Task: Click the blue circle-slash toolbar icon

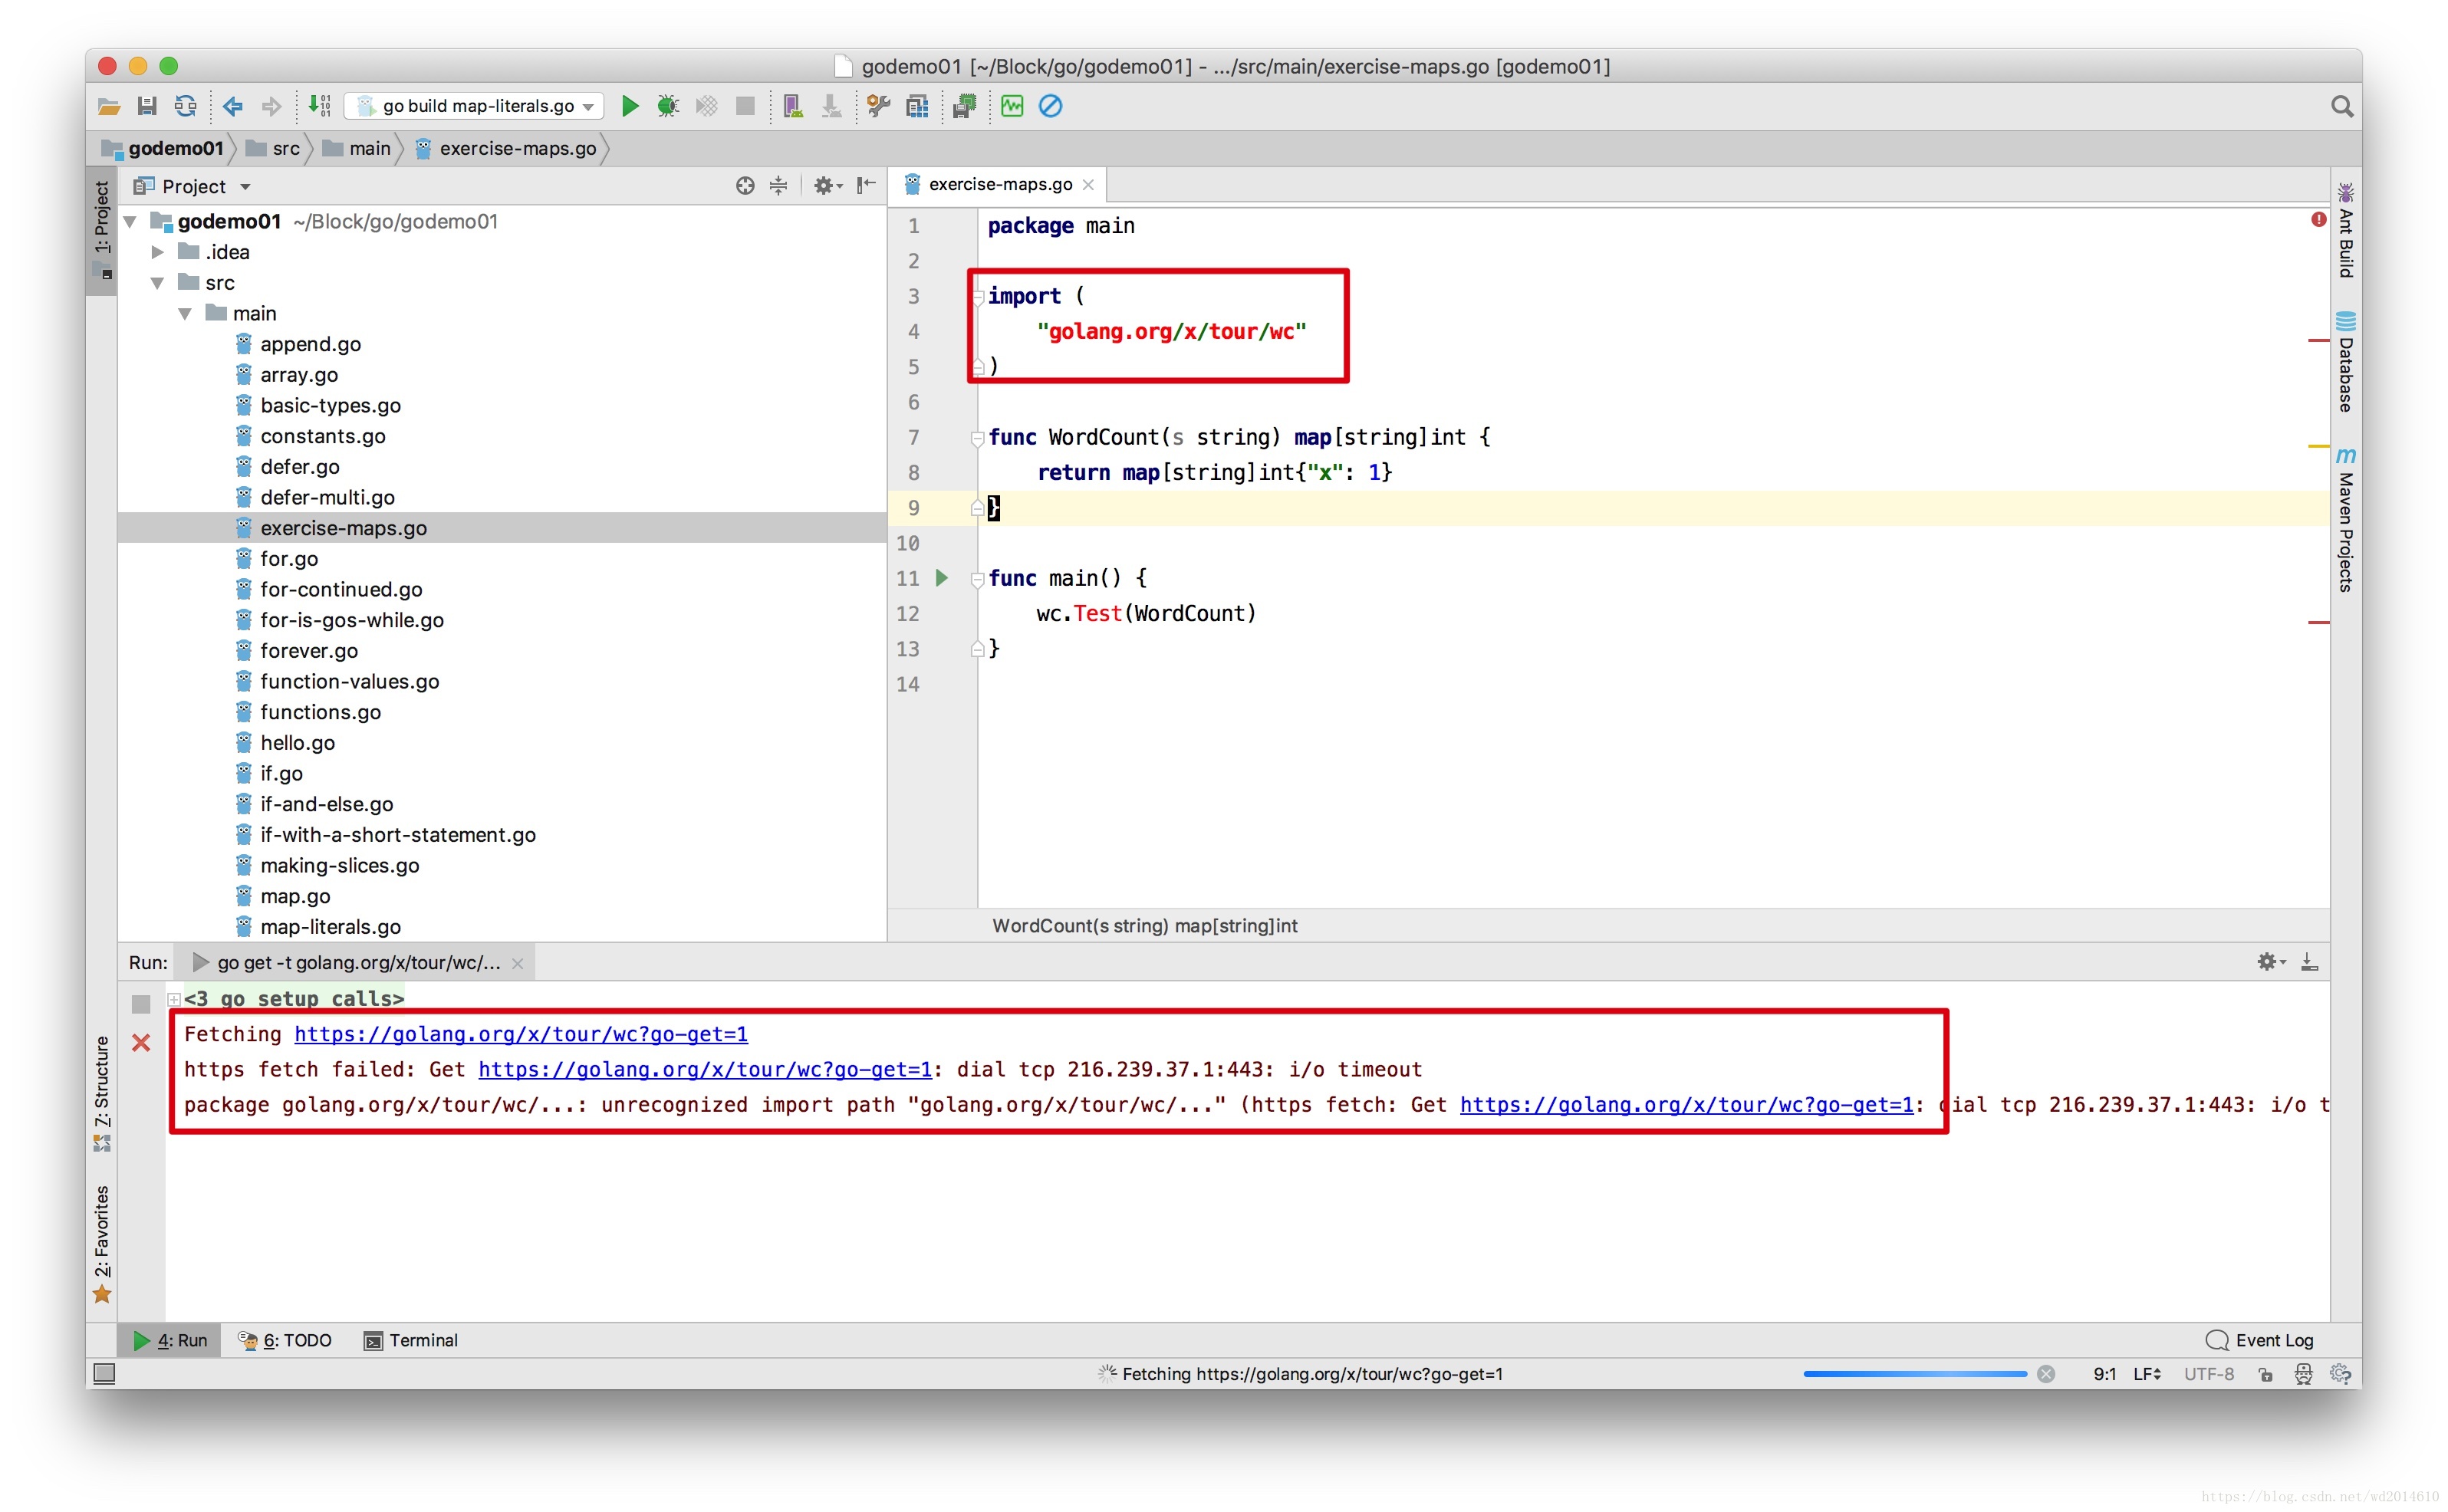Action: [1050, 106]
